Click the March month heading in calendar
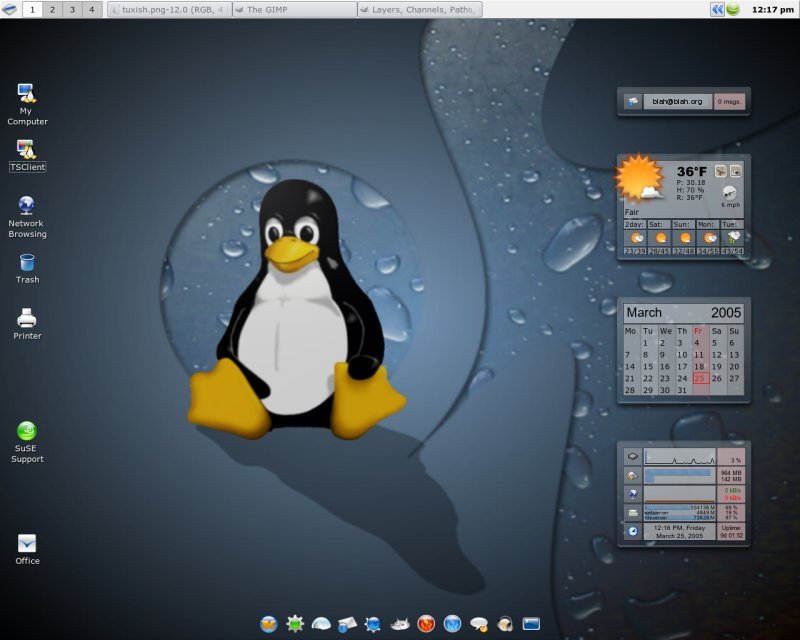This screenshot has width=800, height=640. [x=644, y=312]
